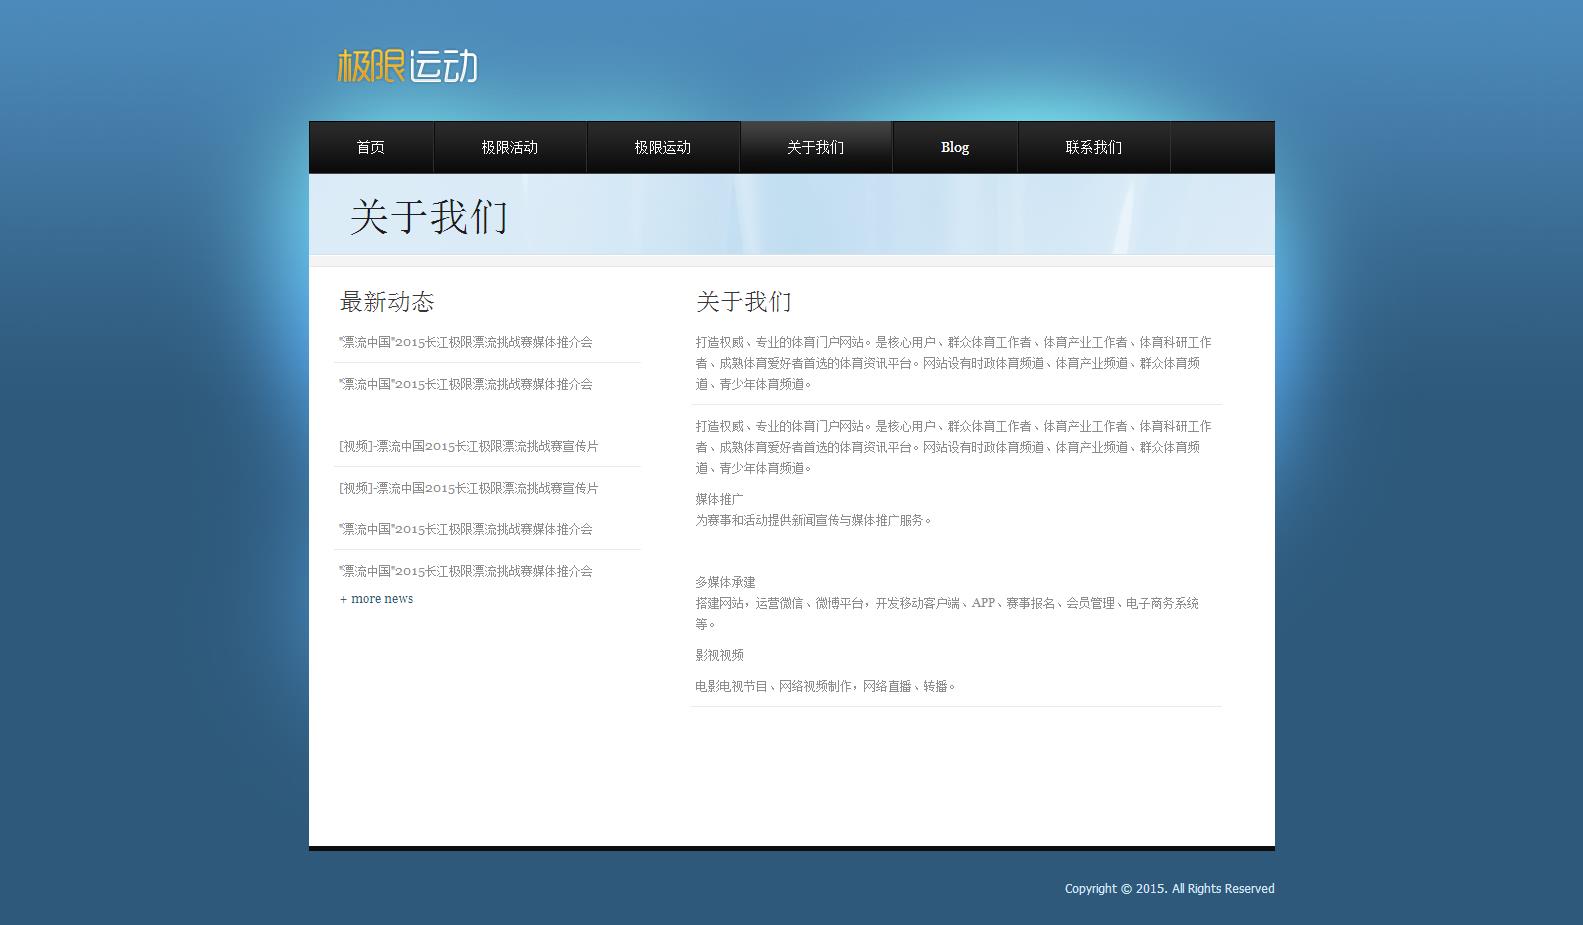The image size is (1583, 925).
Task: Click the 极限运动 site logo
Action: coord(407,66)
